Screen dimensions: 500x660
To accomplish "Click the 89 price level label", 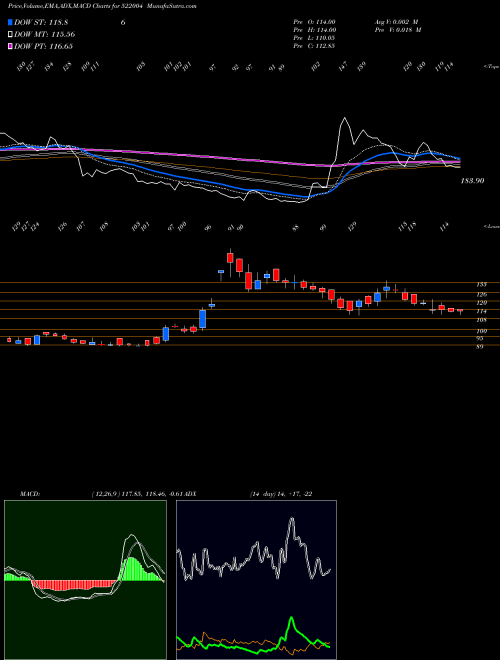I will [480, 347].
